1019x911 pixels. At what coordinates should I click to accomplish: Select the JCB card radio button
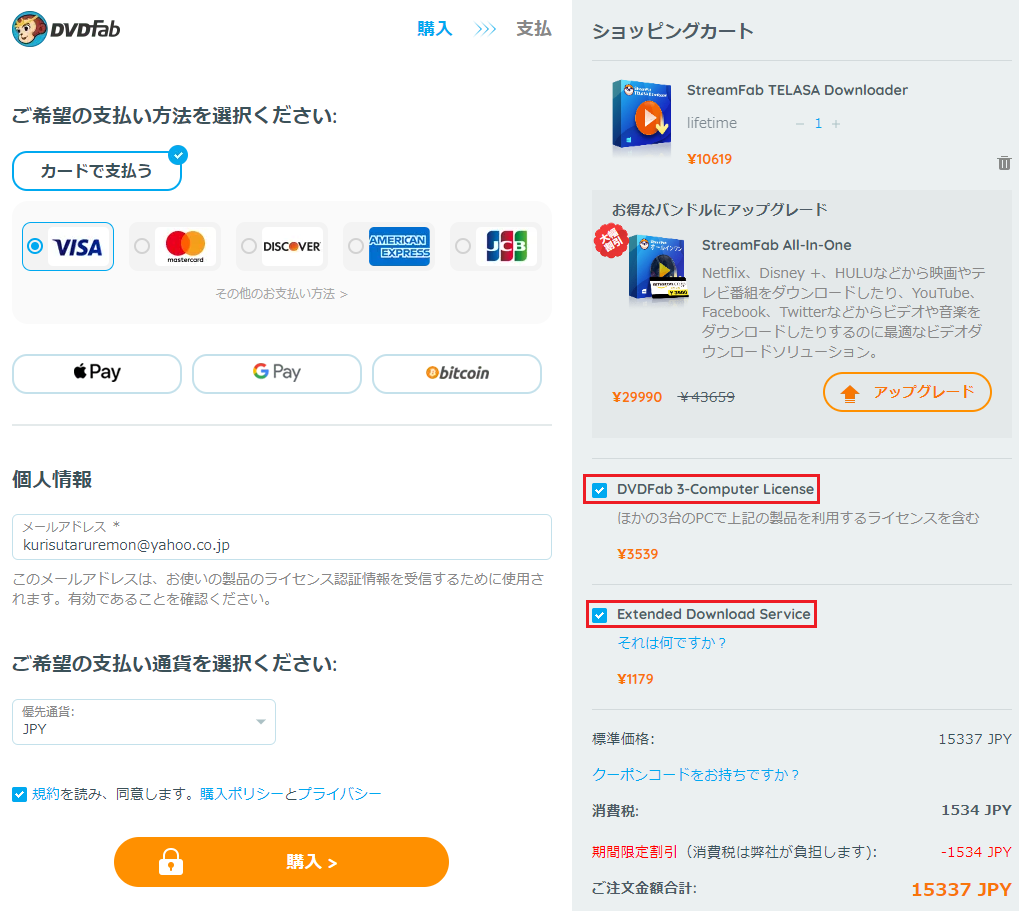[x=463, y=246]
